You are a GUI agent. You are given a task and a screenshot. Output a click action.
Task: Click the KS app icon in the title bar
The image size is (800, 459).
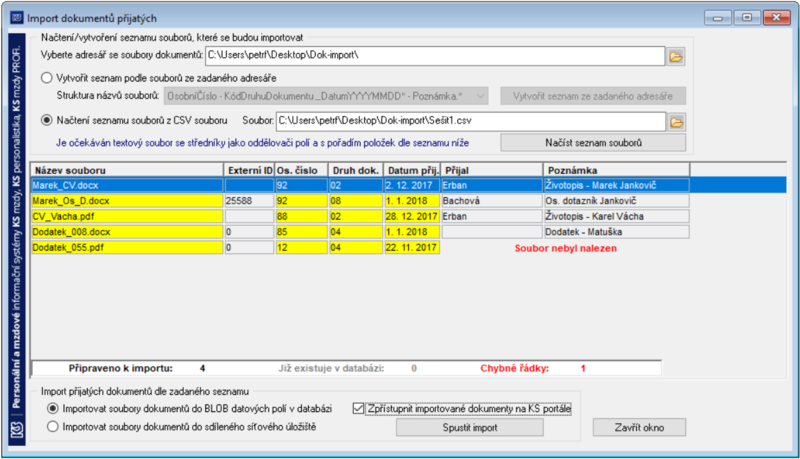coord(16,18)
